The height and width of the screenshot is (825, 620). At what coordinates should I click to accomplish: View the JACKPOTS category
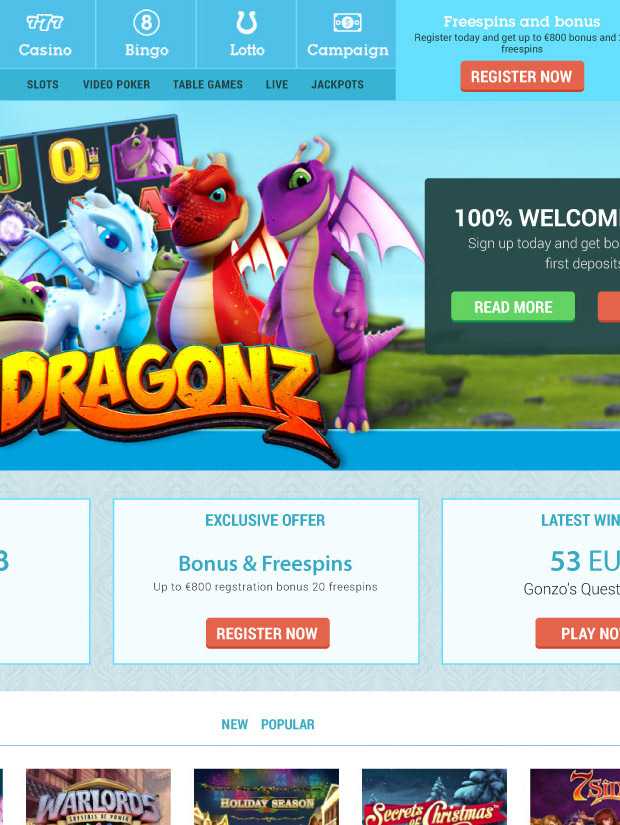tap(337, 84)
